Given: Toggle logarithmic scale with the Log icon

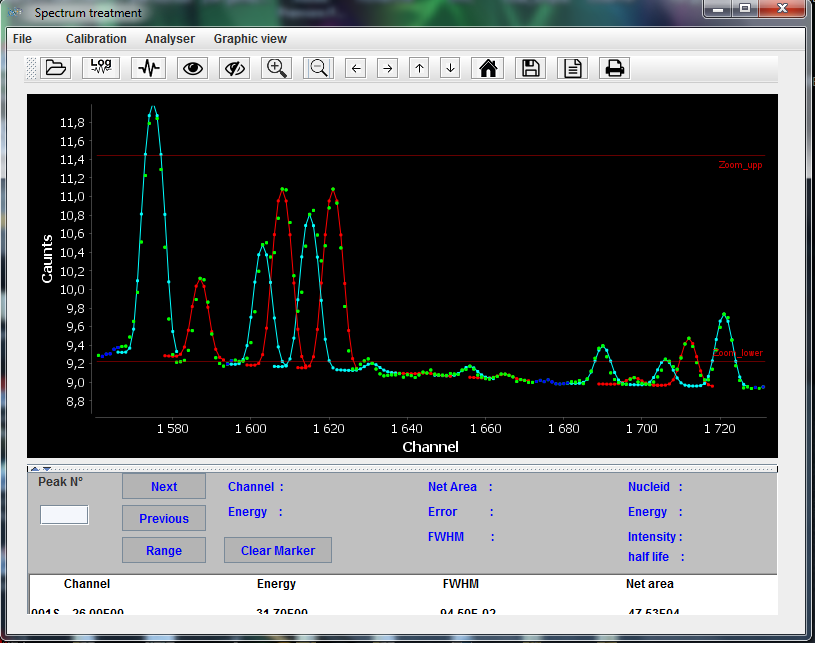Looking at the screenshot, I should coord(100,67).
